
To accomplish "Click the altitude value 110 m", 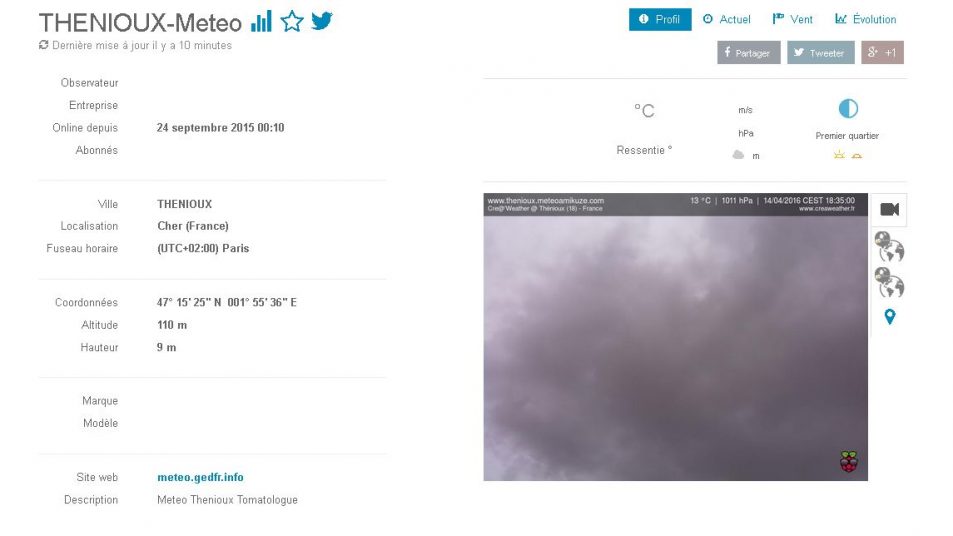I will (172, 325).
